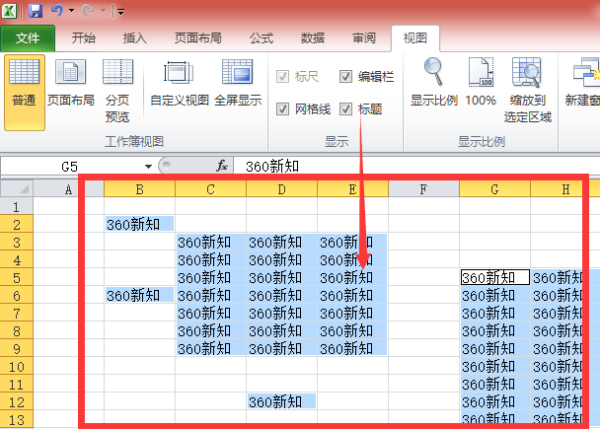
Task: Click the formula bar containing 360新知
Action: (x=416, y=166)
